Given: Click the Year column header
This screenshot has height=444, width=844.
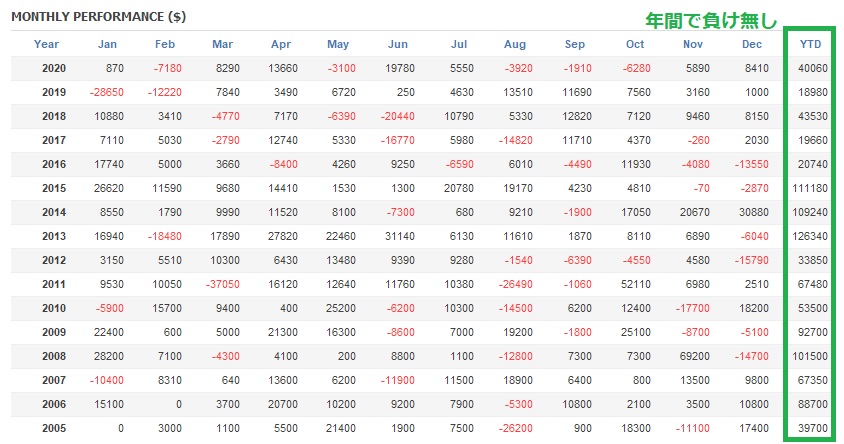Looking at the screenshot, I should (x=46, y=44).
